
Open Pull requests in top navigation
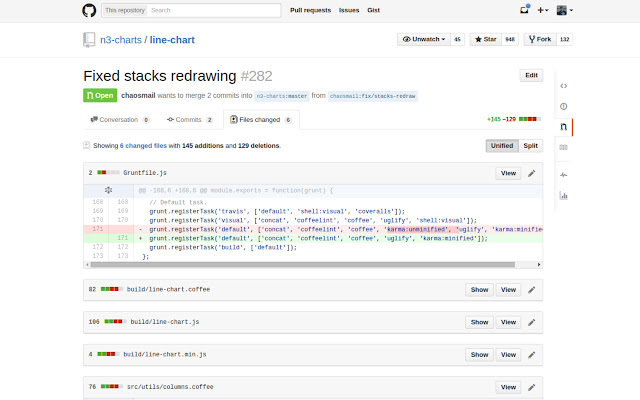(310, 10)
